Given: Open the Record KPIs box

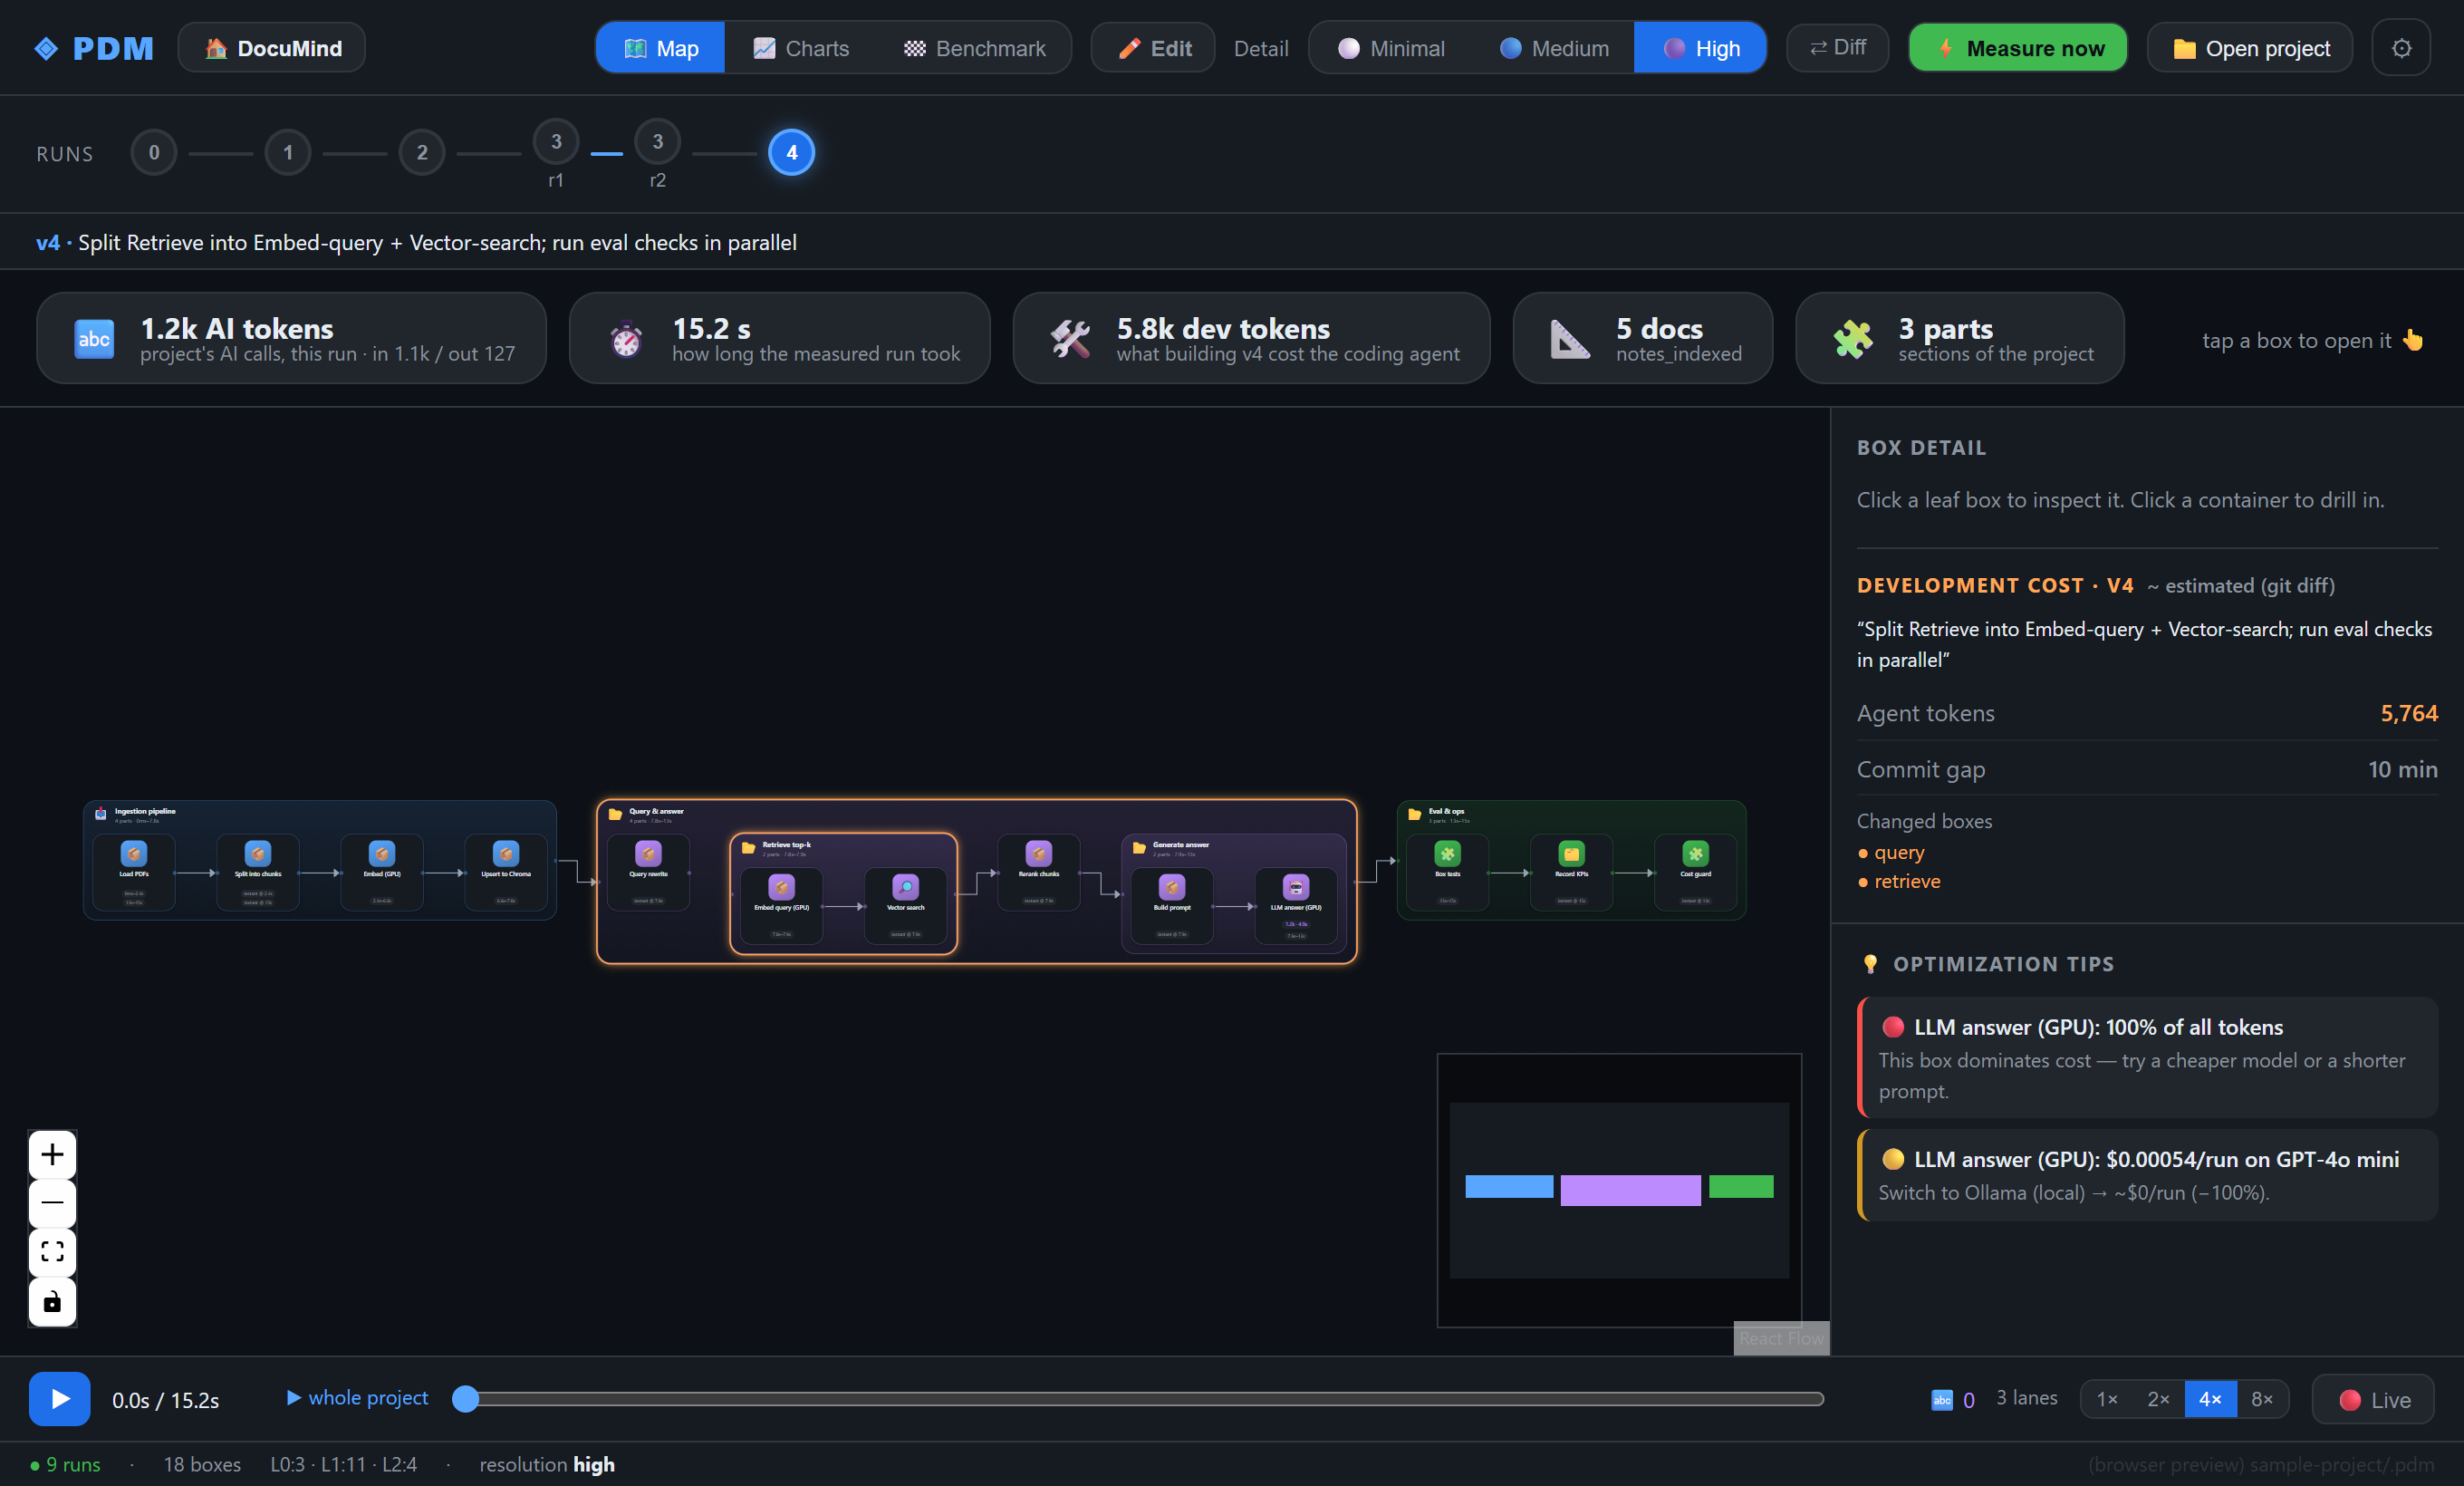Looking at the screenshot, I should coord(1571,872).
